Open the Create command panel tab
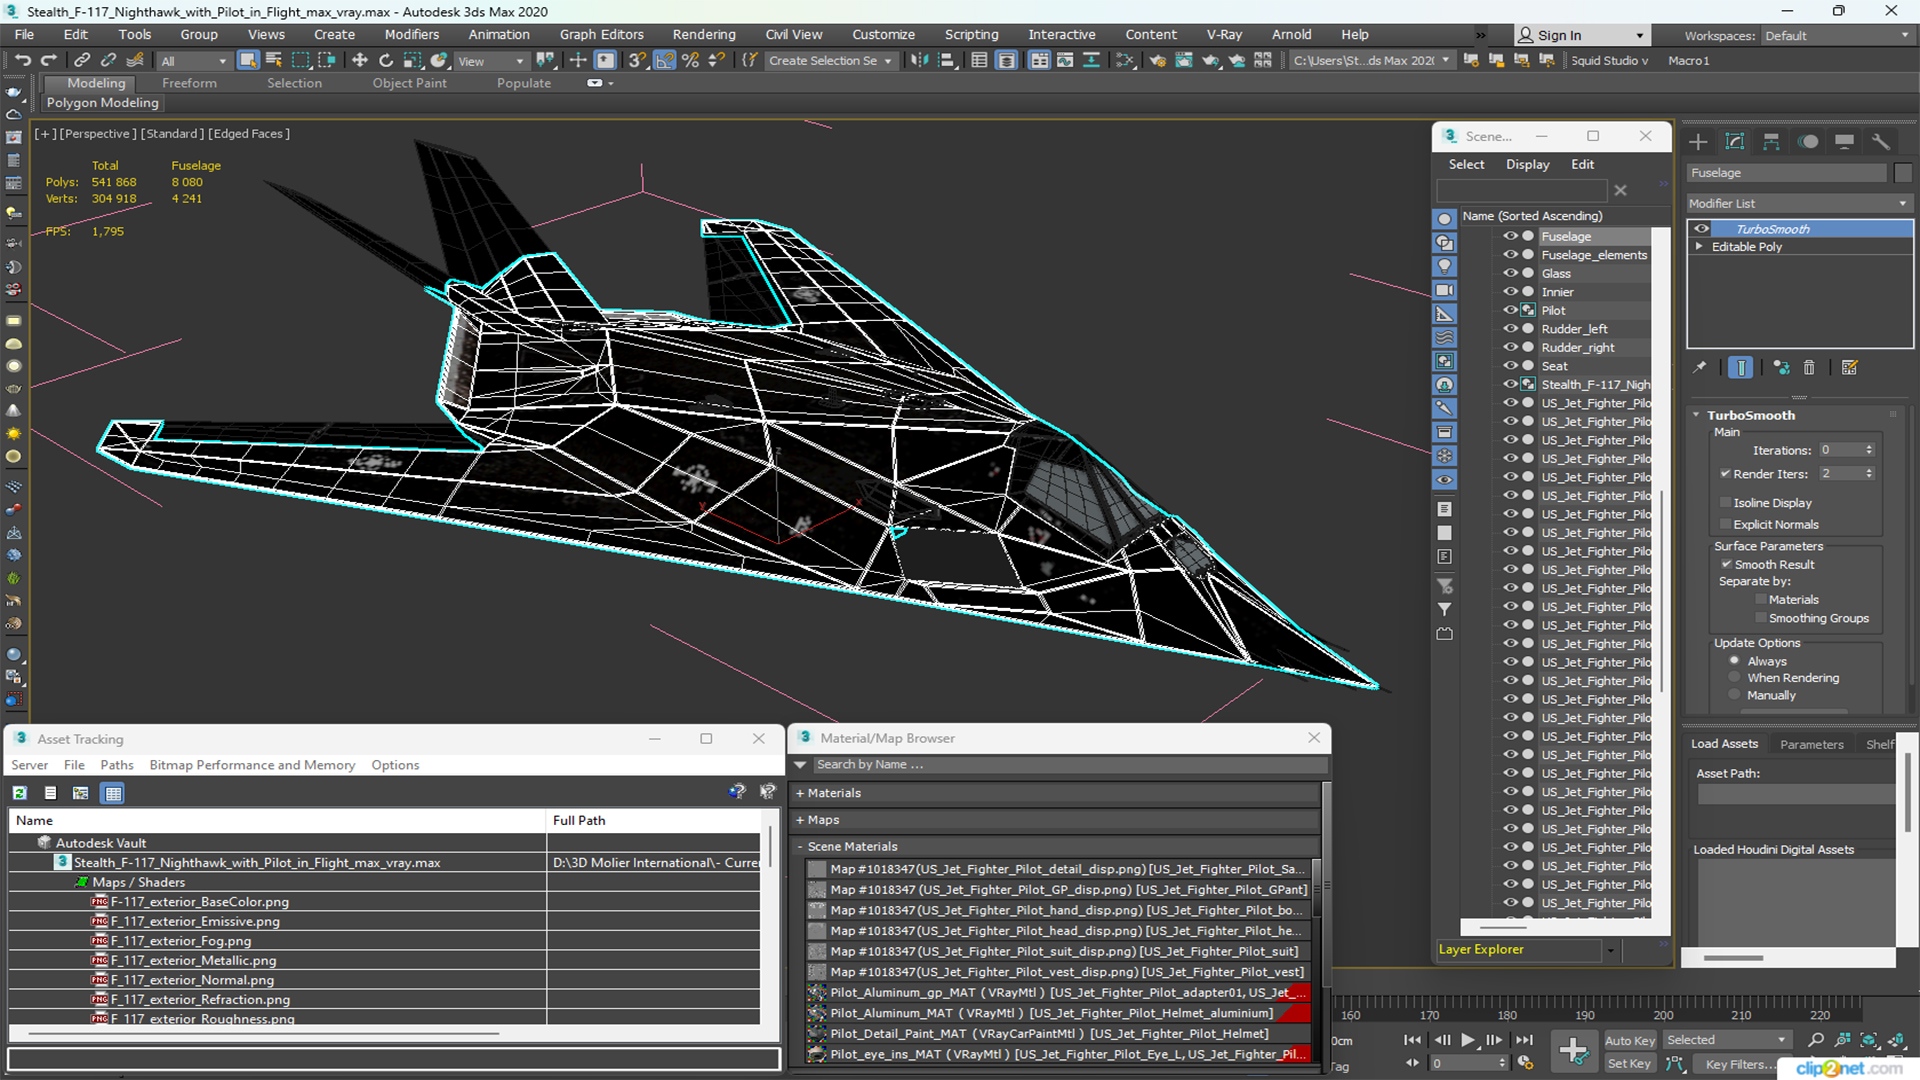The height and width of the screenshot is (1080, 1920). (x=1698, y=142)
